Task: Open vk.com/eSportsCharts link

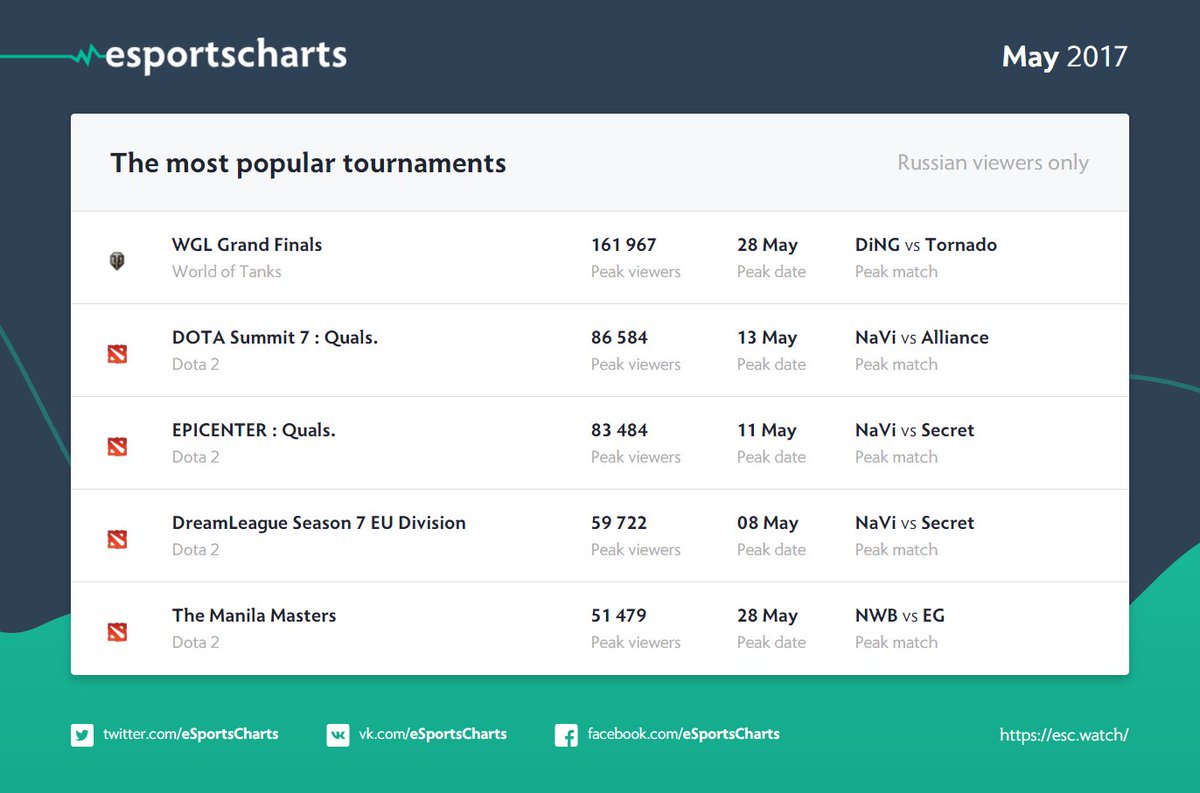Action: (x=433, y=734)
